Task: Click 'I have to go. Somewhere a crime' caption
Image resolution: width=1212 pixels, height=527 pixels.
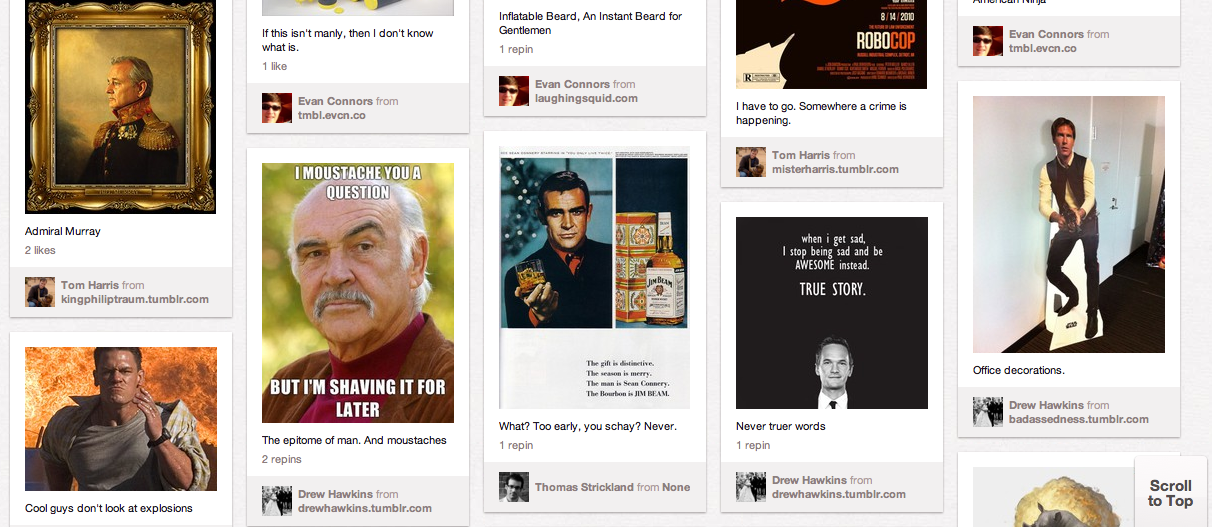Action: click(x=822, y=113)
